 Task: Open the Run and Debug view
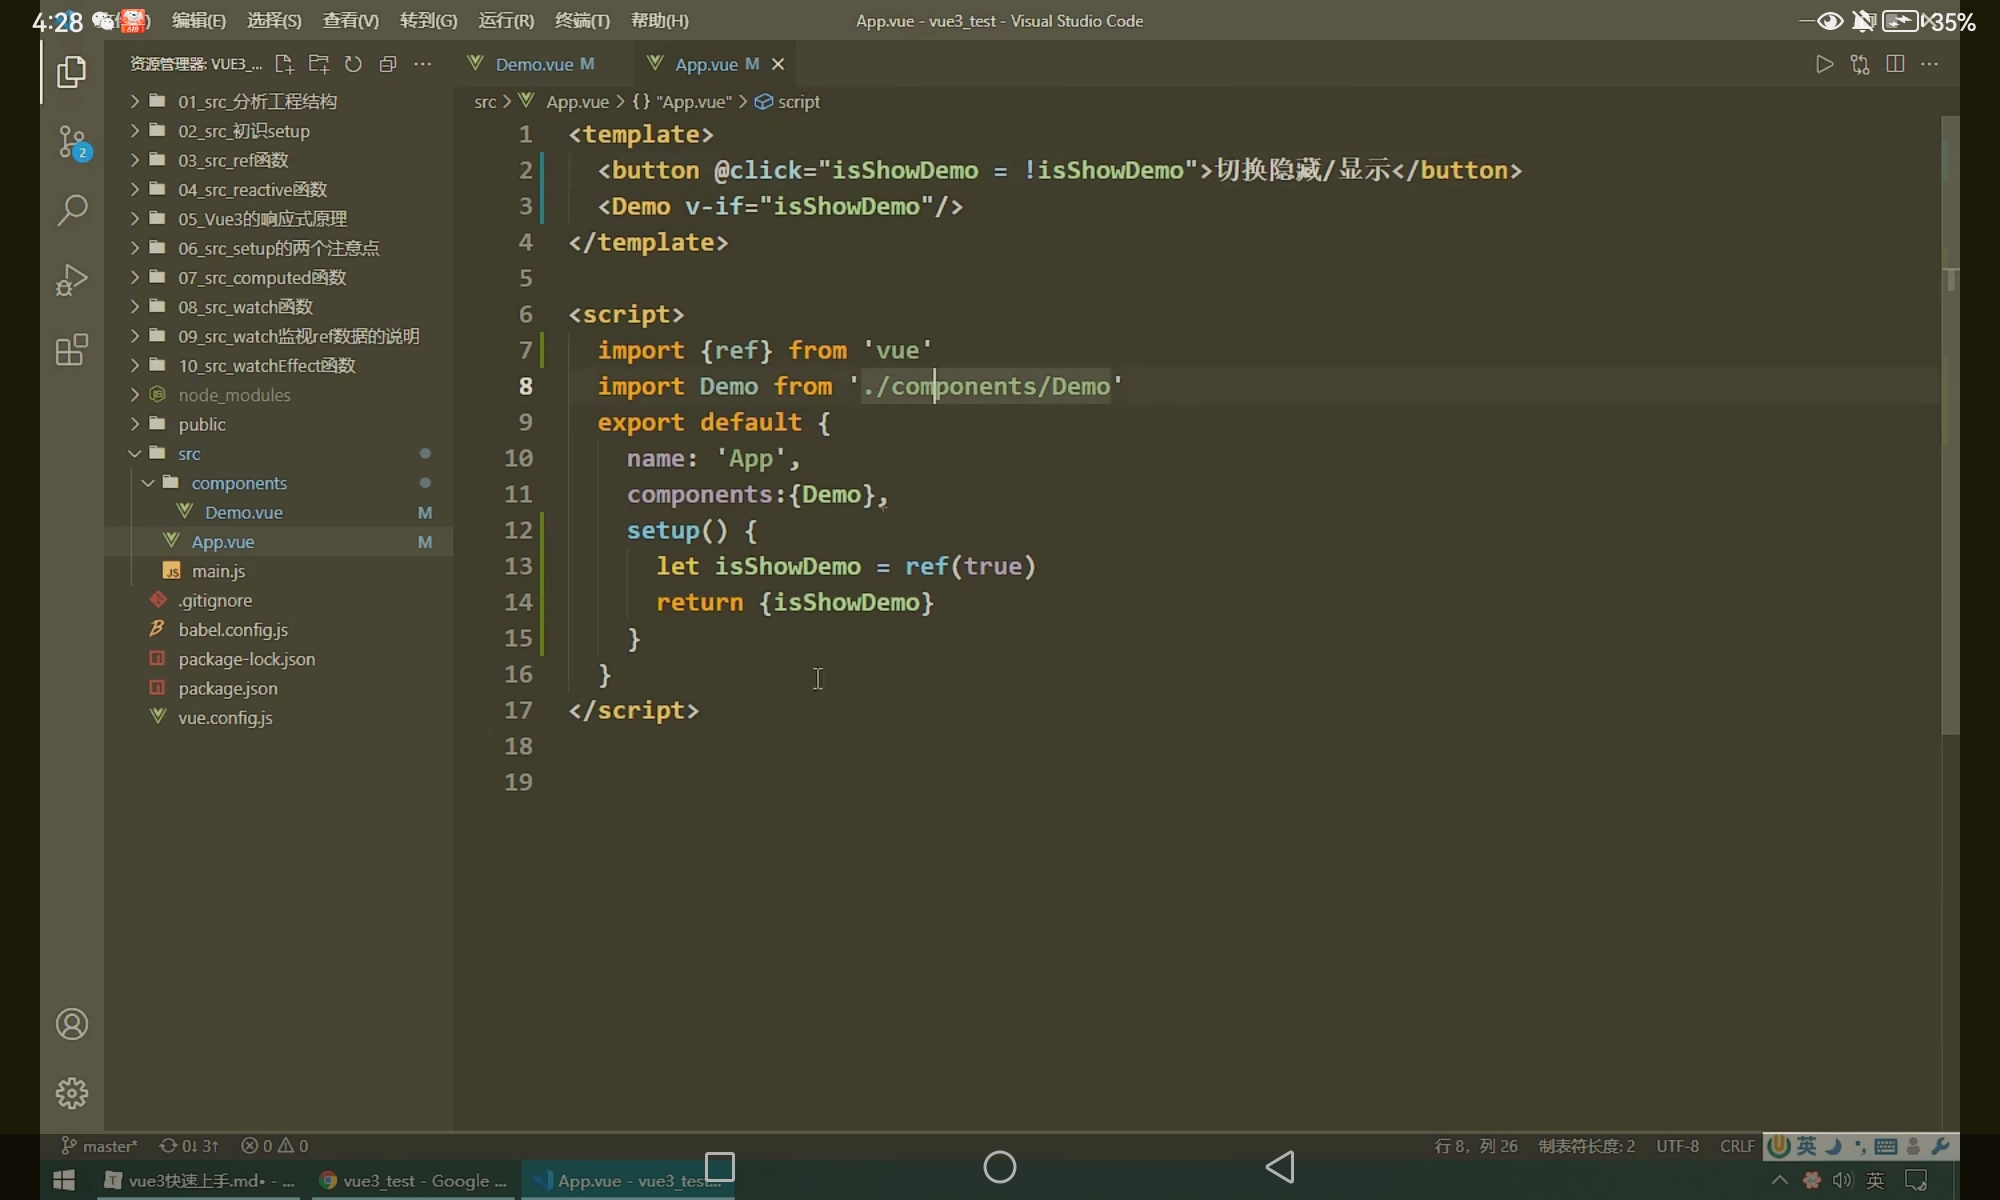click(x=72, y=280)
